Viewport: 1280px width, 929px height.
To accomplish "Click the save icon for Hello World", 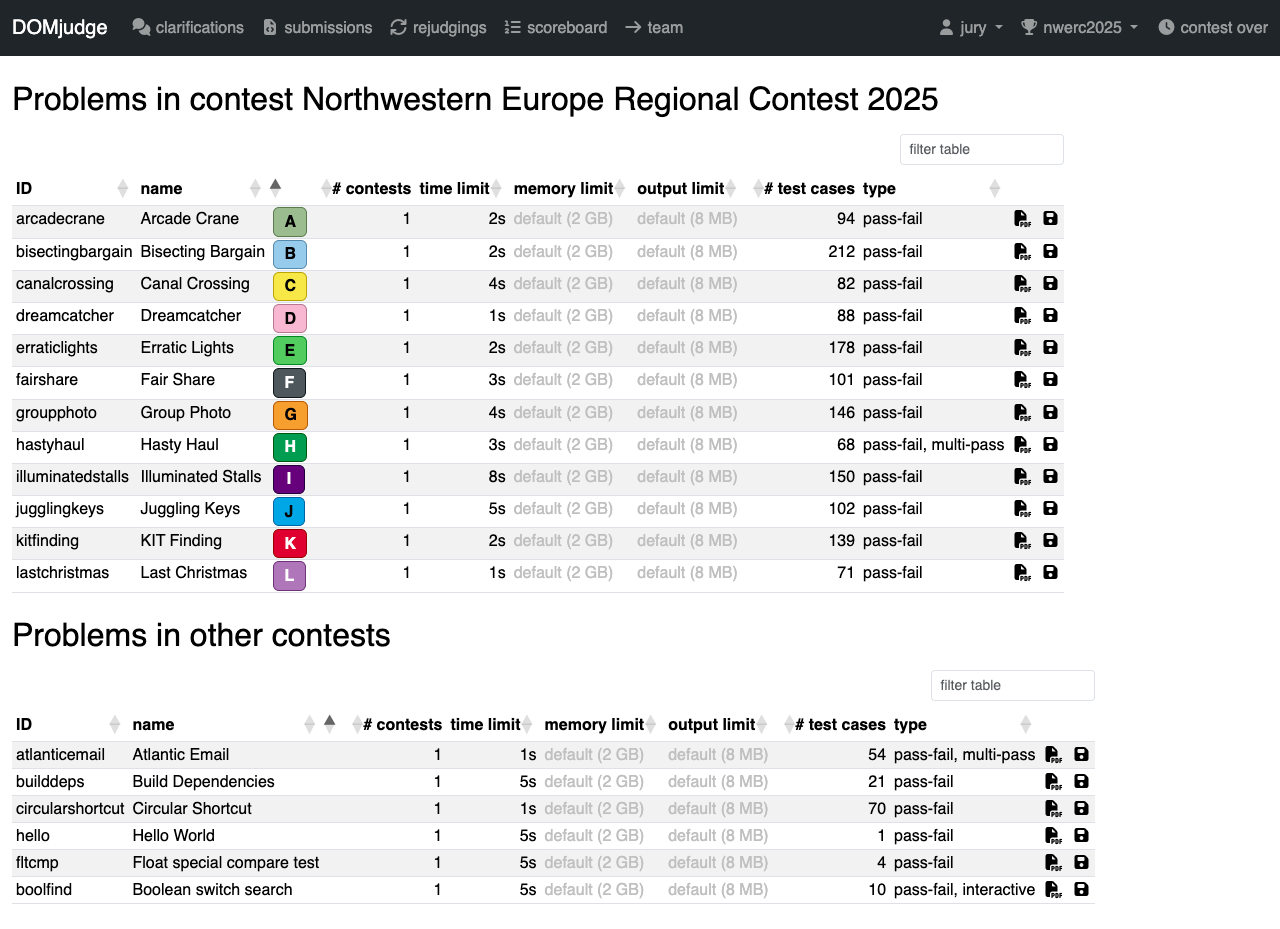I will [1081, 835].
